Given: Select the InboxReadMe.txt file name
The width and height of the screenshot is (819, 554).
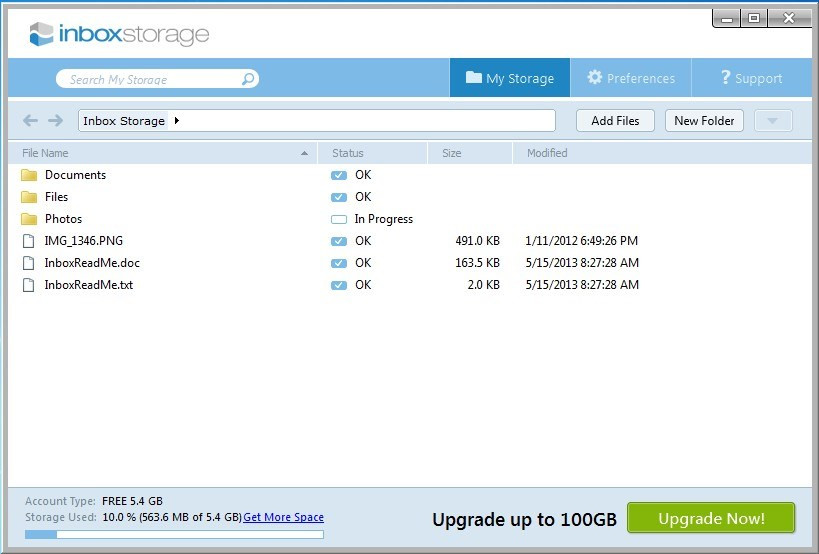Looking at the screenshot, I should coord(89,285).
